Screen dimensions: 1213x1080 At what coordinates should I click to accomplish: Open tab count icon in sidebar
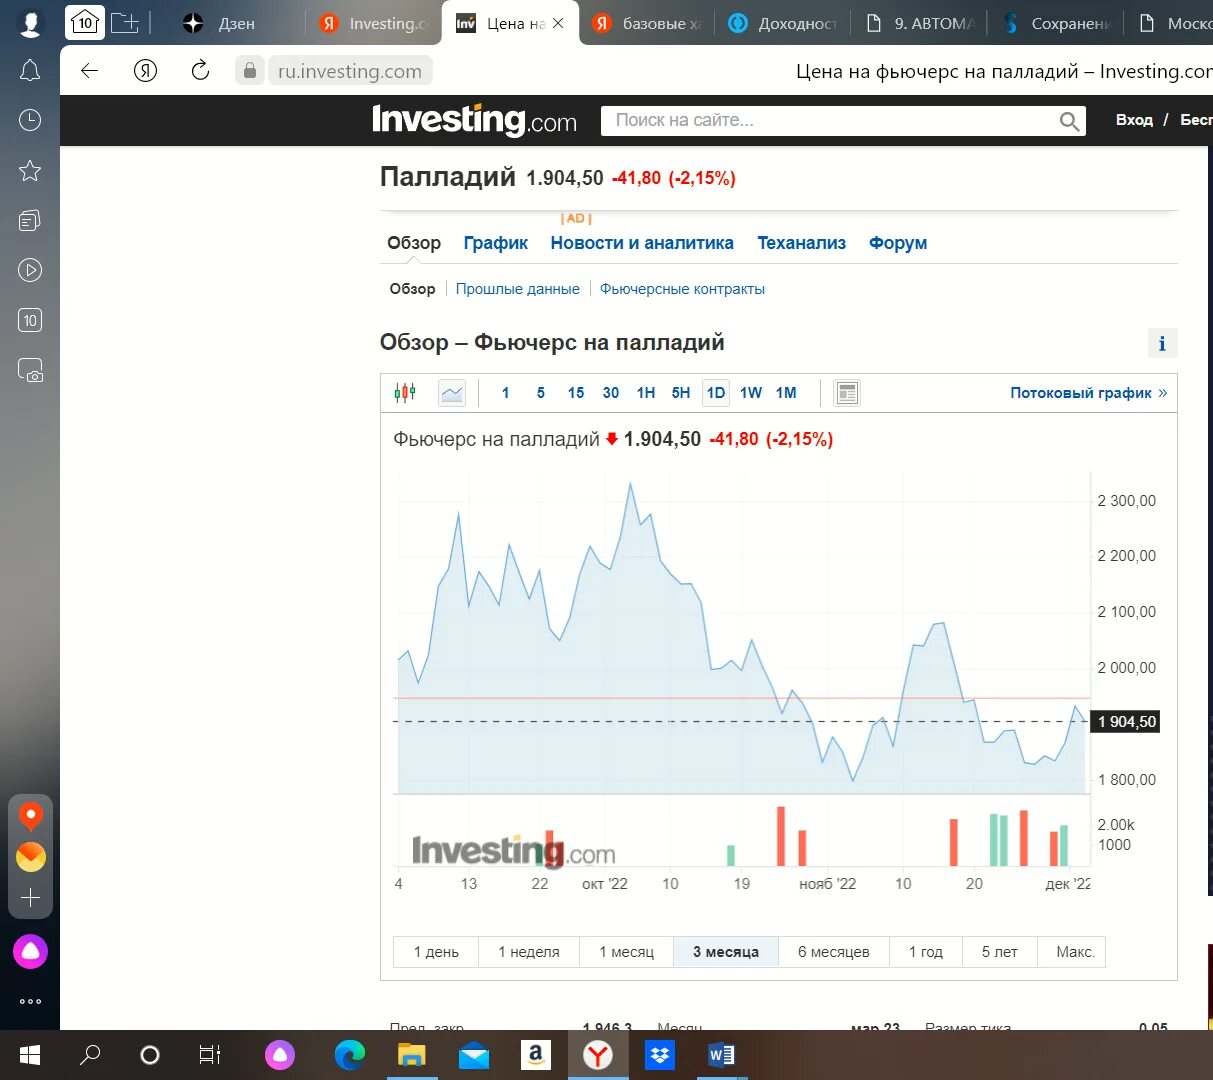pos(30,320)
